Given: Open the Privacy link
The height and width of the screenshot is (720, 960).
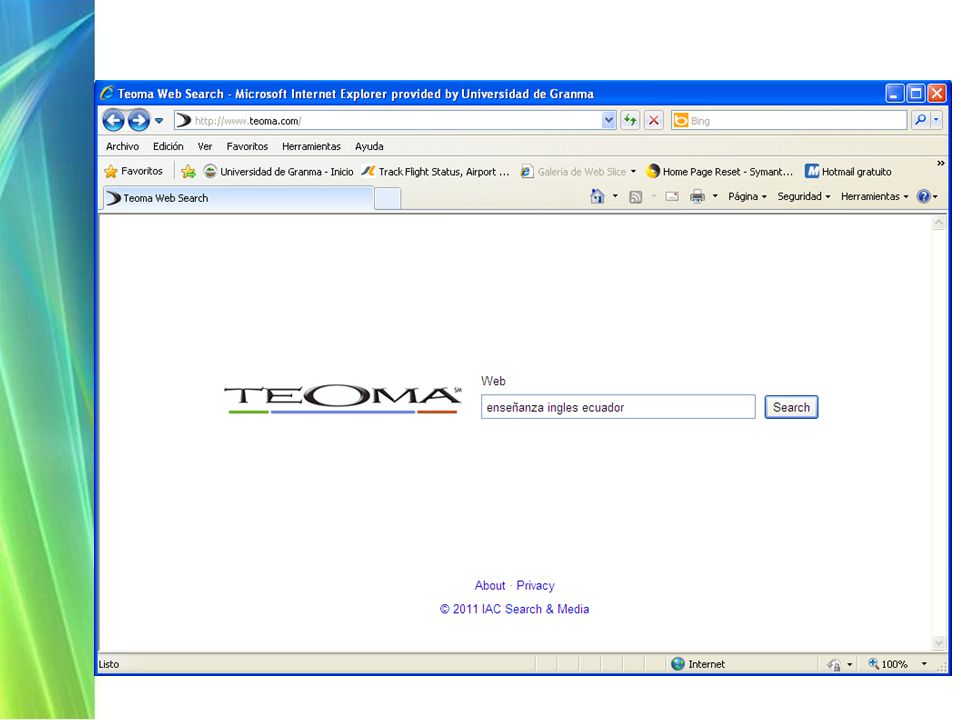Looking at the screenshot, I should tap(535, 585).
